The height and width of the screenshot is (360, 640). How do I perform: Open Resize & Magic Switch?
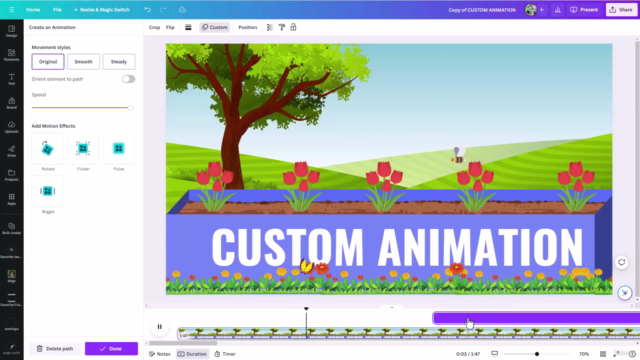click(x=102, y=9)
